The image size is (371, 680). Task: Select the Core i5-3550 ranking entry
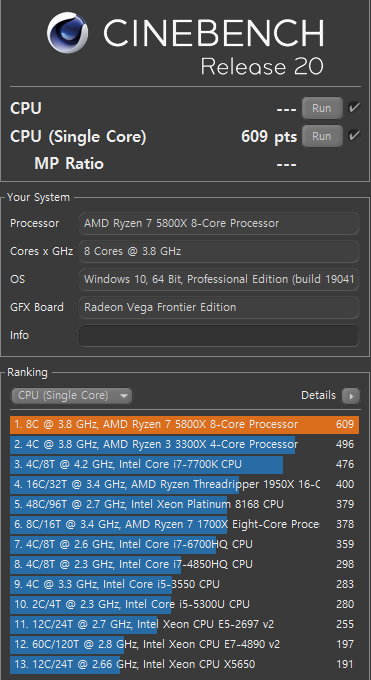(x=184, y=584)
